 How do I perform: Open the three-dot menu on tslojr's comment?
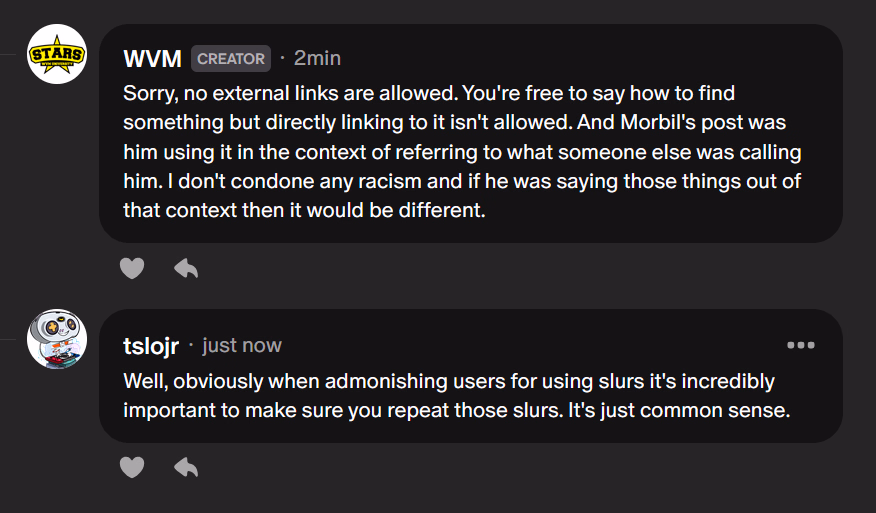pyautogui.click(x=801, y=345)
